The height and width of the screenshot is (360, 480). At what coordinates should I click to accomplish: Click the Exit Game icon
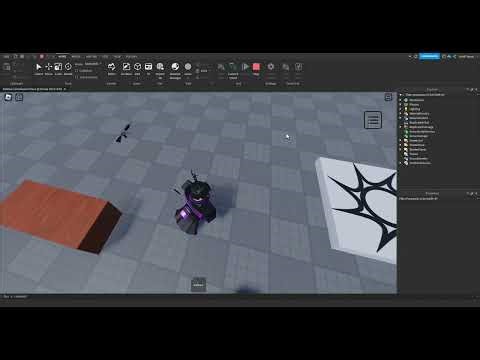coord(299,67)
